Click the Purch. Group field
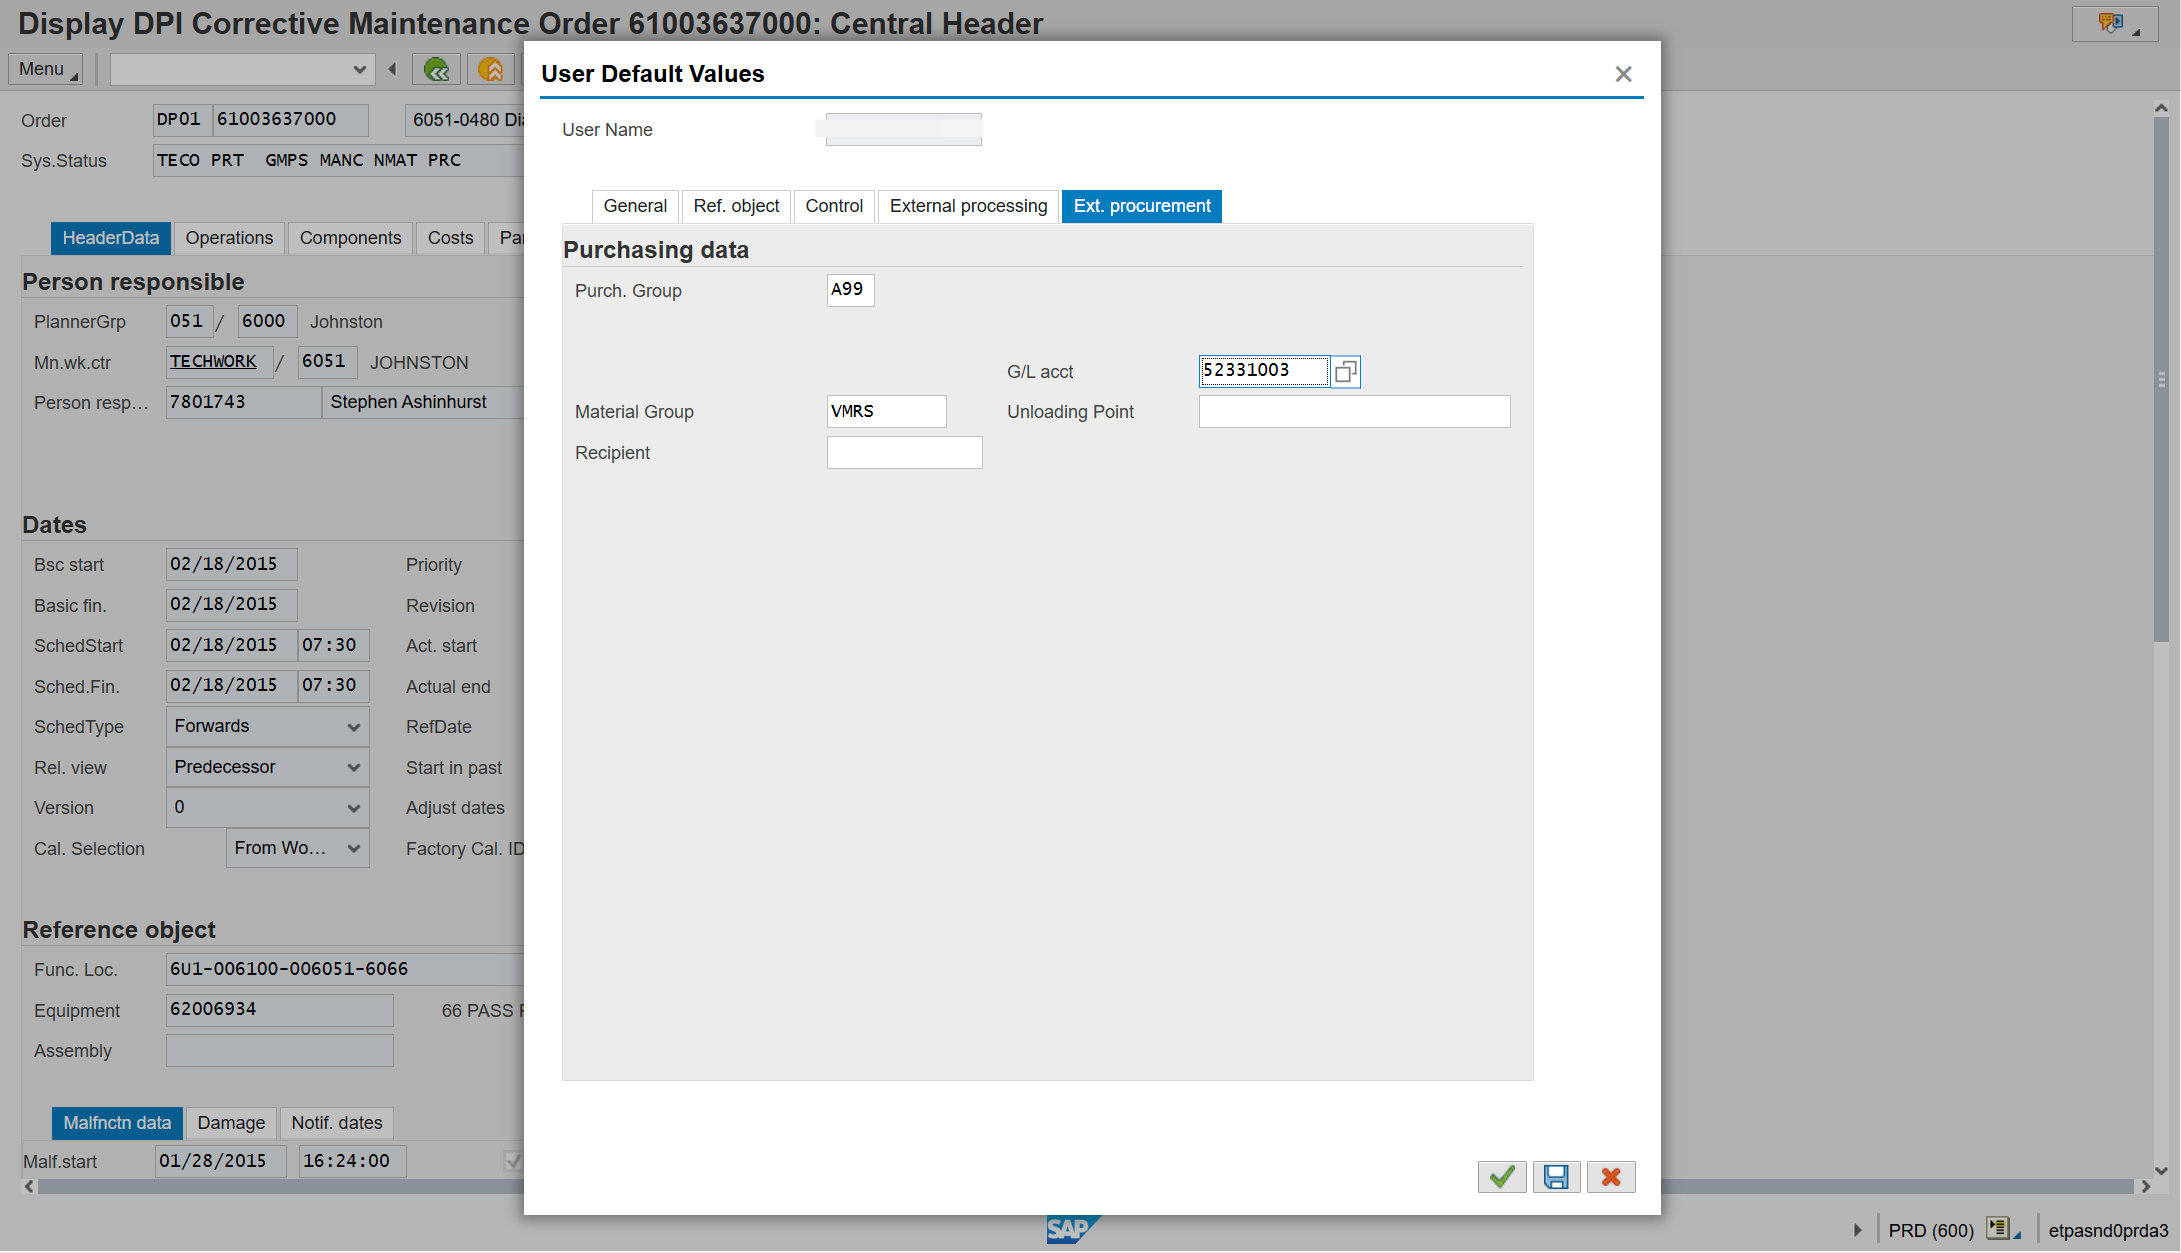This screenshot has width=2181, height=1253. 850,290
